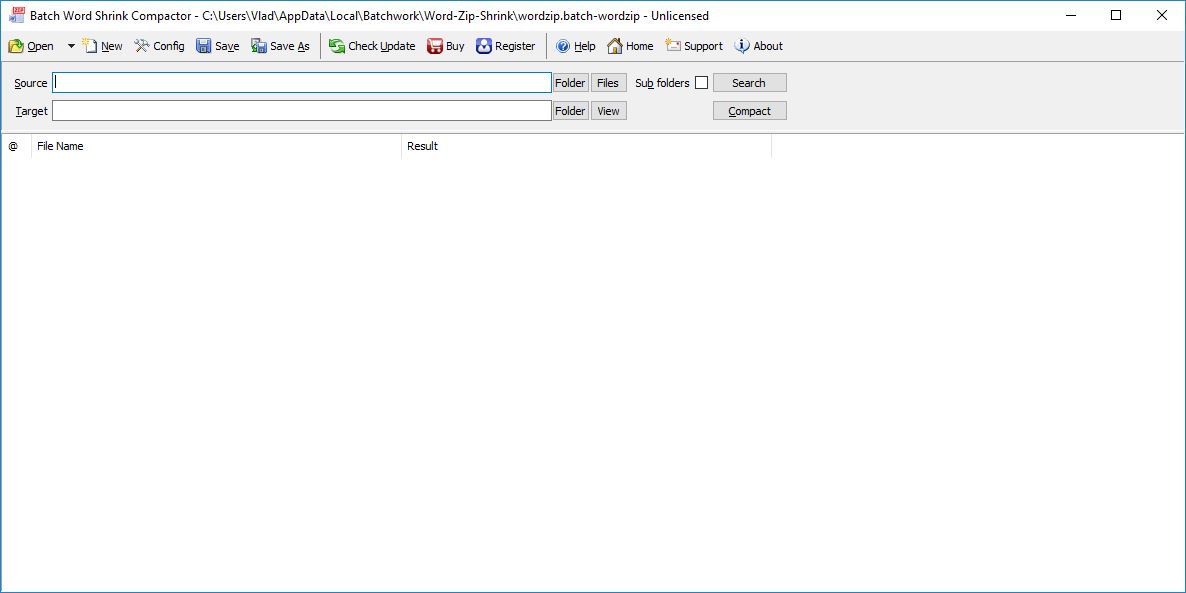This screenshot has height=593, width=1186.
Task: Click the Compact button
Action: pyautogui.click(x=750, y=111)
